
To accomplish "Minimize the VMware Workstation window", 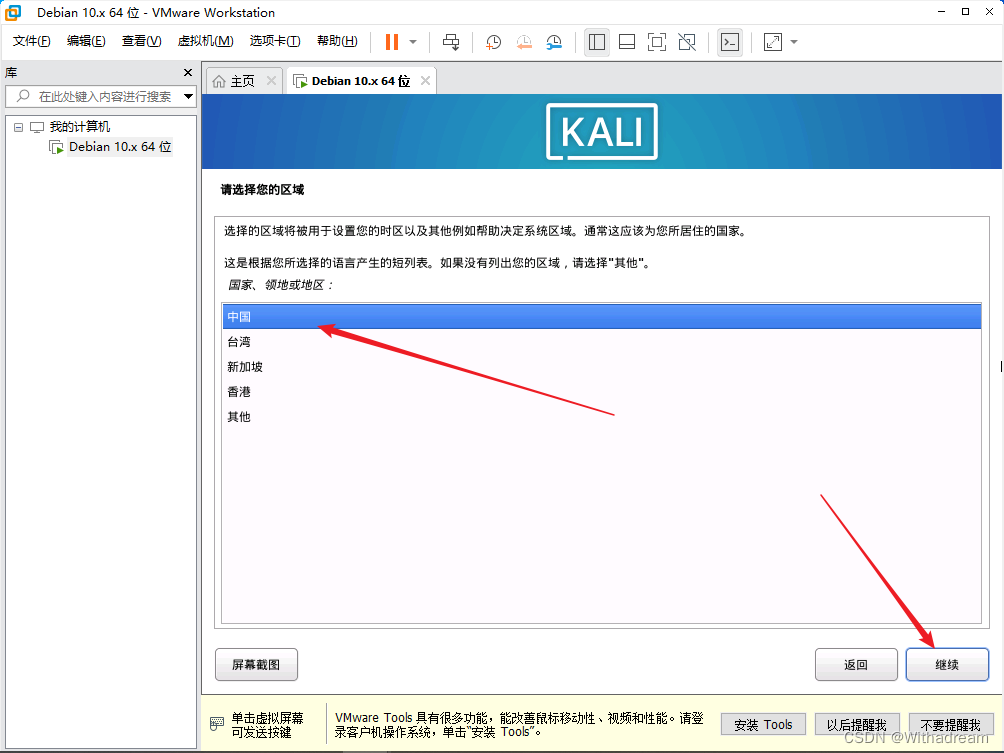I will pyautogui.click(x=941, y=12).
